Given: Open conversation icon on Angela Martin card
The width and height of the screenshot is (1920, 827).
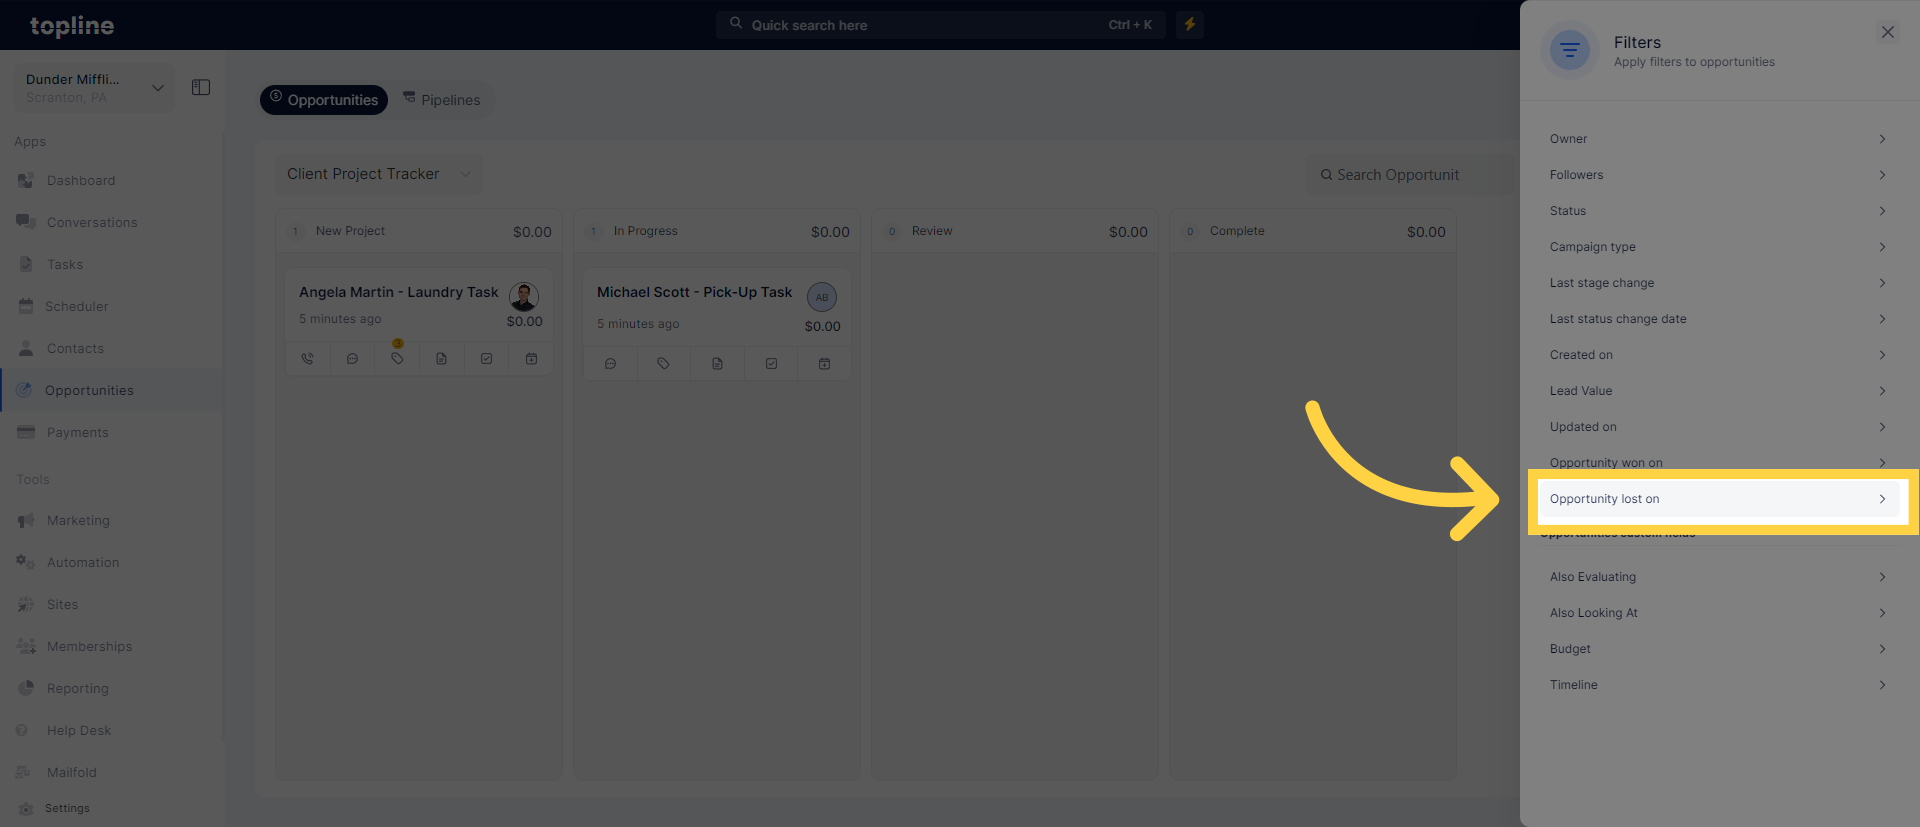Looking at the screenshot, I should [x=352, y=359].
